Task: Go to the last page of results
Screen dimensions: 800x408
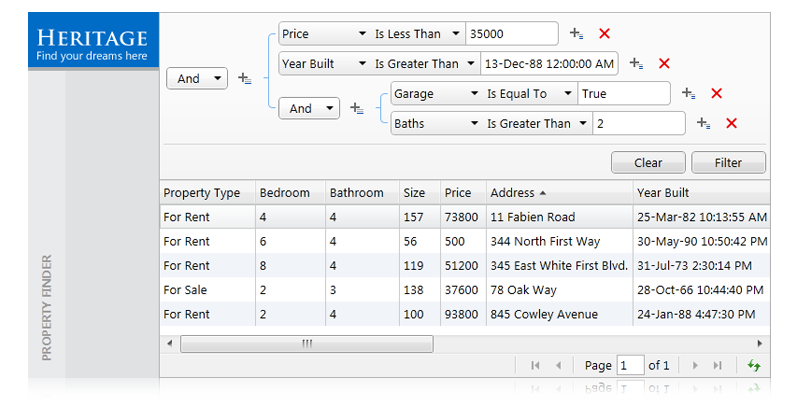Action: point(718,365)
